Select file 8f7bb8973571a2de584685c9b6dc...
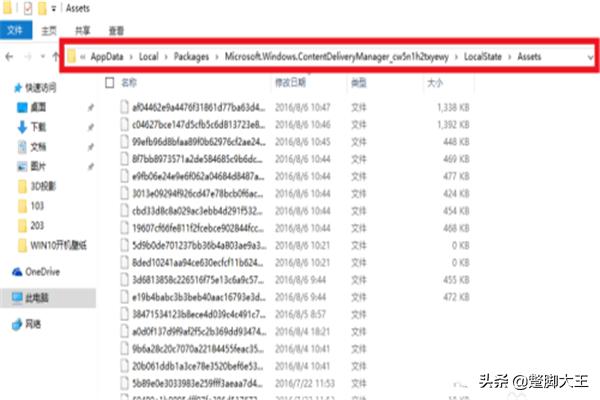Viewport: 600px width, 400px height. [x=197, y=159]
